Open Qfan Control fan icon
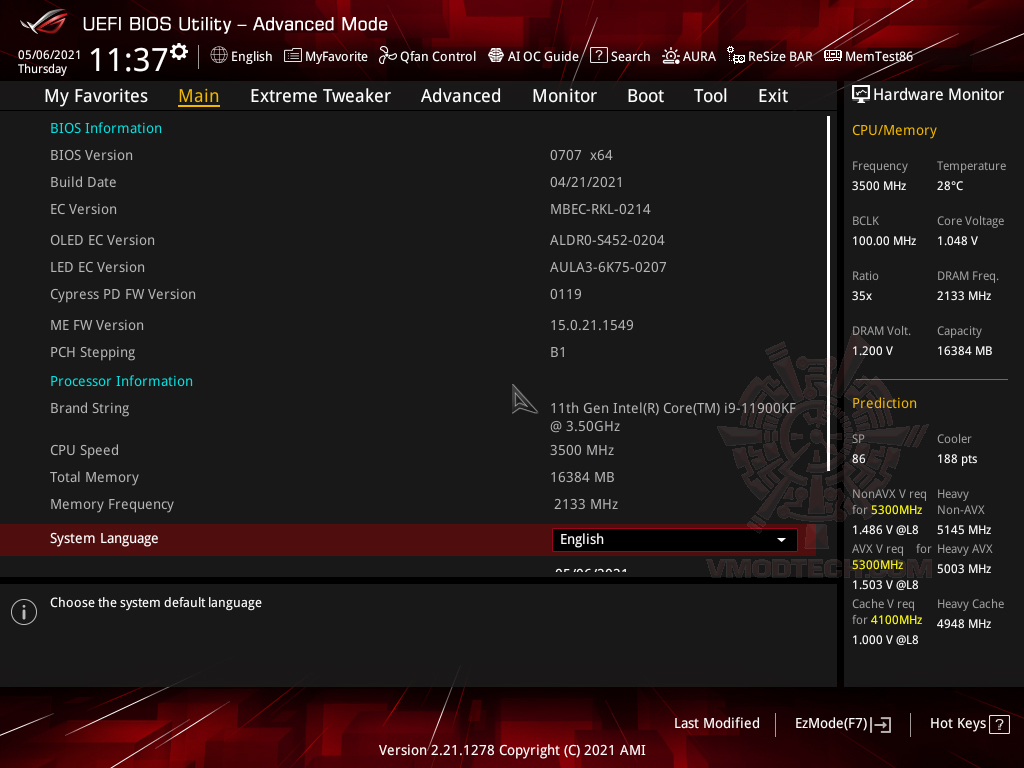1024x768 pixels. pos(387,56)
